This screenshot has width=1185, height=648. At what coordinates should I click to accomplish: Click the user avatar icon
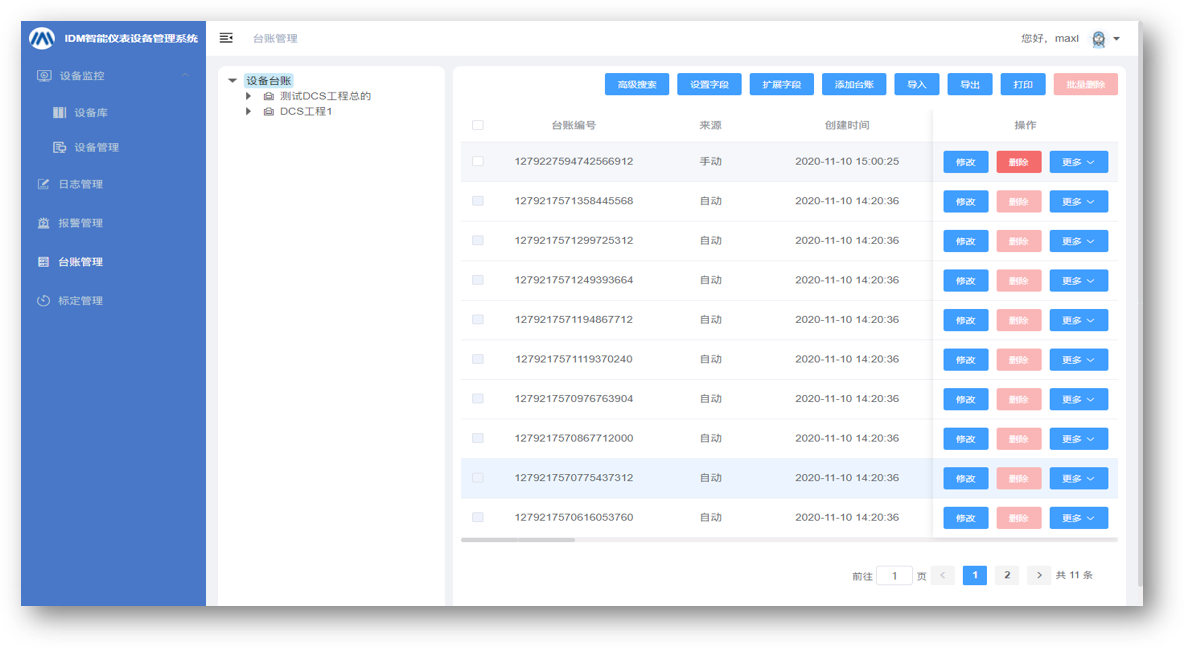click(x=1099, y=39)
